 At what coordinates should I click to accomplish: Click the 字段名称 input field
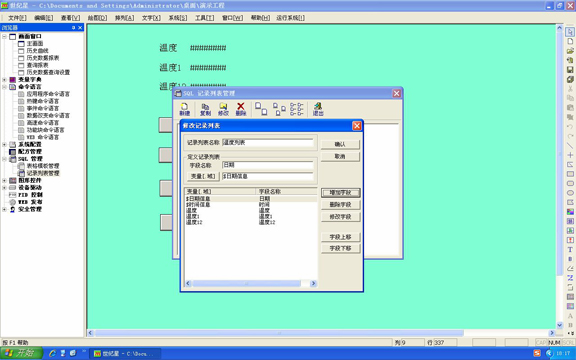pos(268,165)
